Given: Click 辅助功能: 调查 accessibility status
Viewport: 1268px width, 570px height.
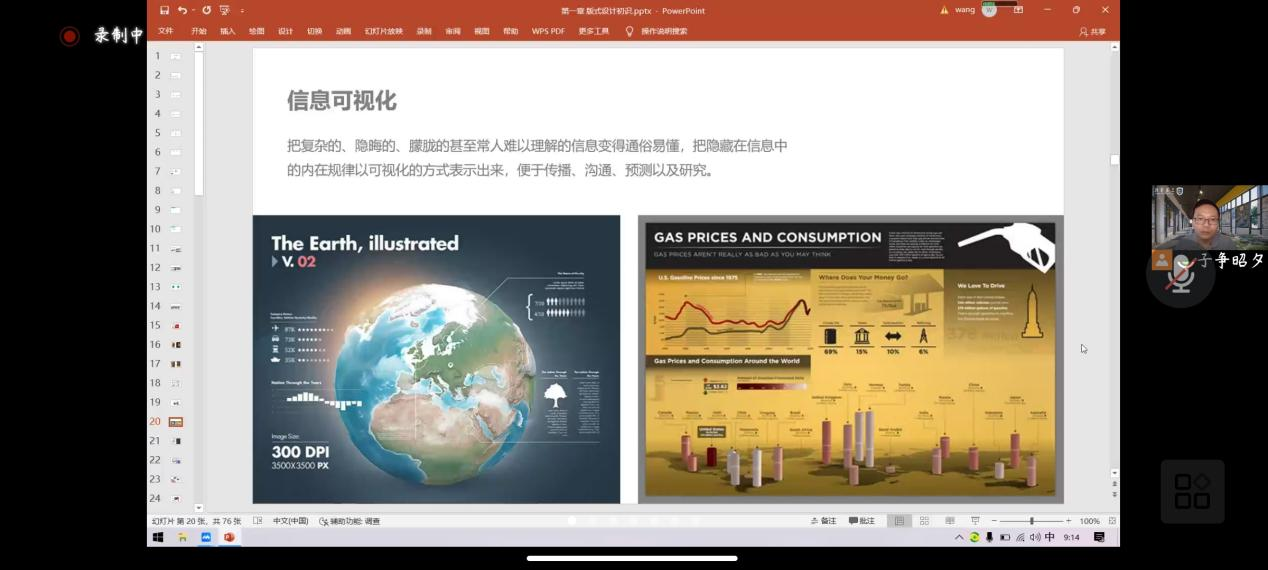Looking at the screenshot, I should (350, 521).
